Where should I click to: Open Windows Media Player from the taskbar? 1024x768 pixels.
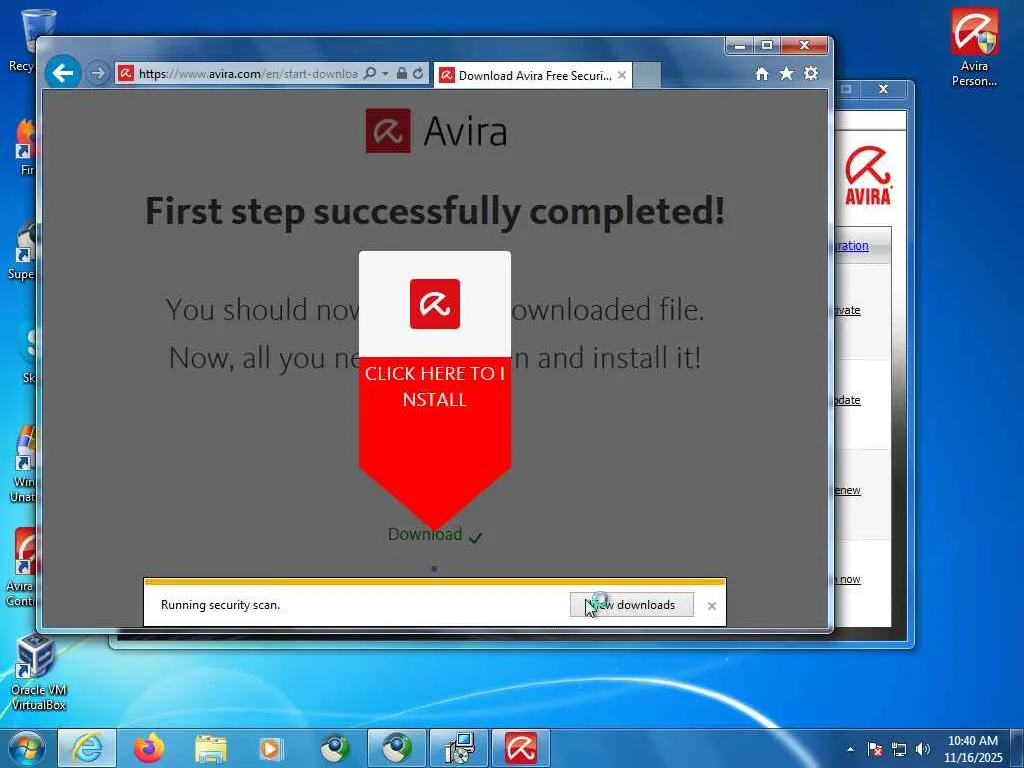coord(270,748)
